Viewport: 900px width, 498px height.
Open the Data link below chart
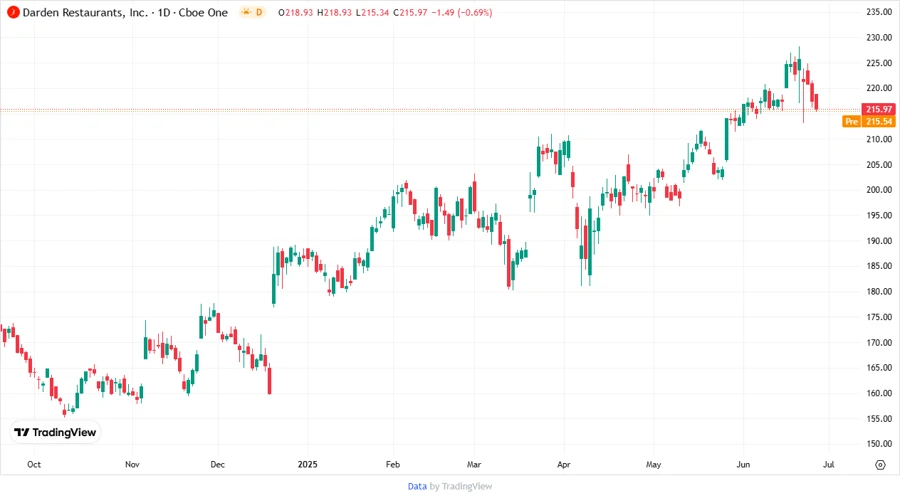tap(417, 486)
